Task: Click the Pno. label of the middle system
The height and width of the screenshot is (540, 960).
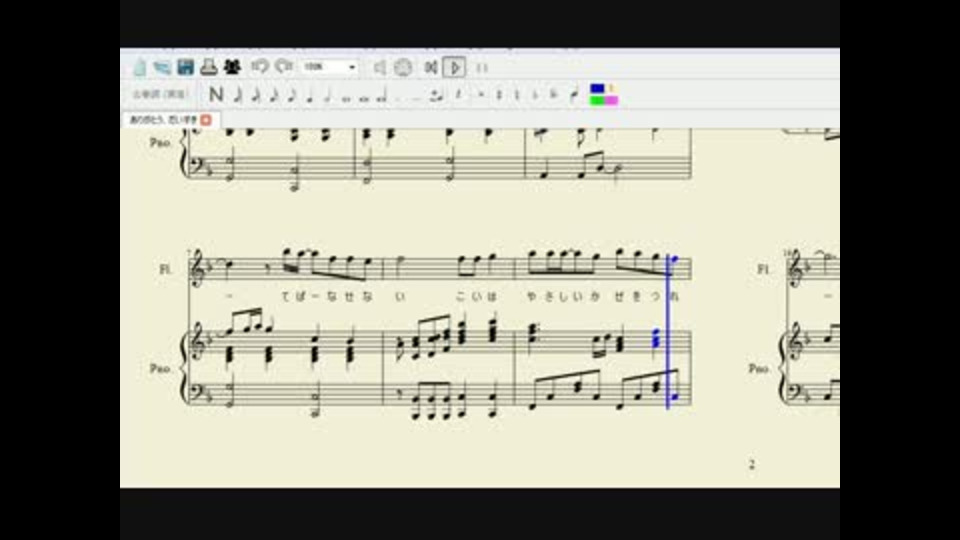Action: [160, 368]
